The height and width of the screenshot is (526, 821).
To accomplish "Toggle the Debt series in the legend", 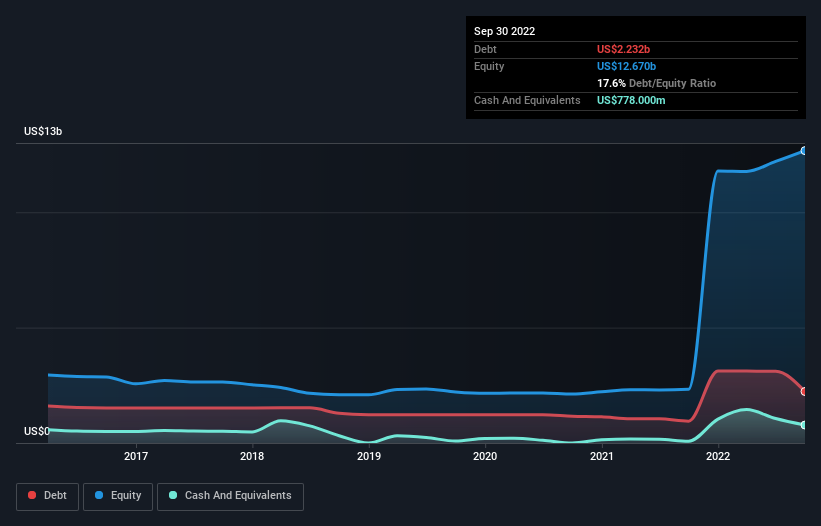I will pos(48,496).
